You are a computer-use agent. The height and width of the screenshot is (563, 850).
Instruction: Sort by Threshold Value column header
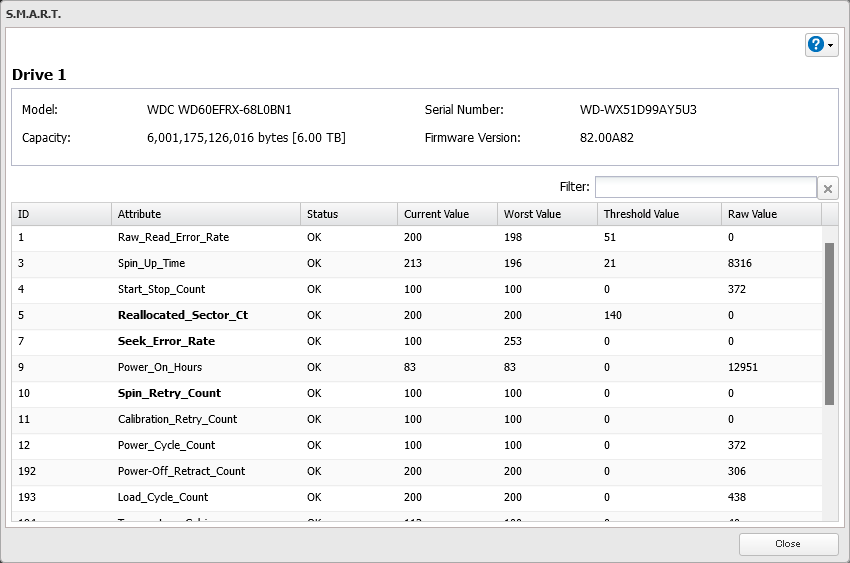(658, 214)
